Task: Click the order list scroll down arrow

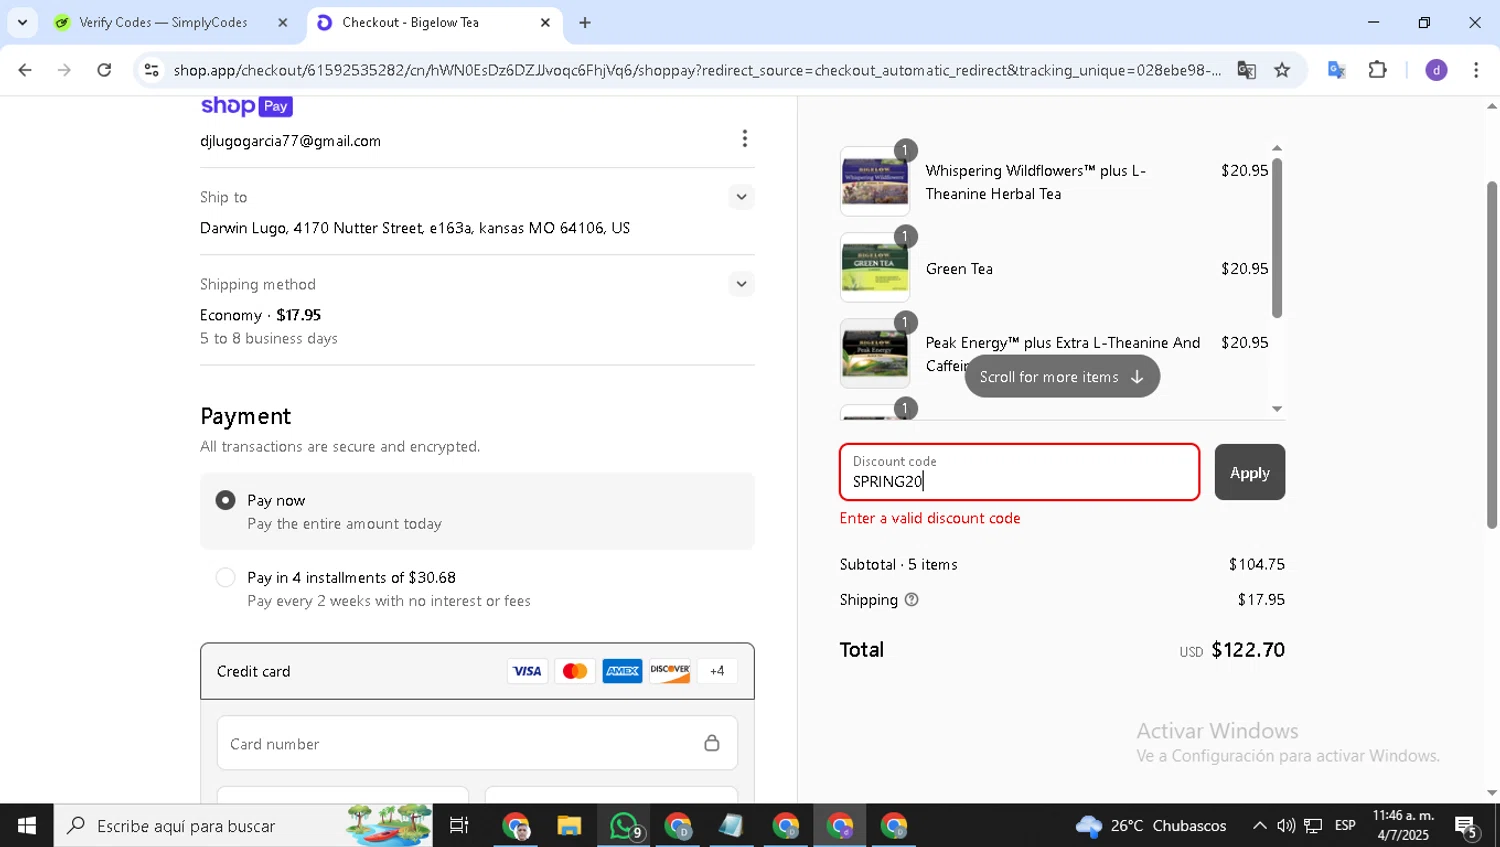Action: [1277, 409]
